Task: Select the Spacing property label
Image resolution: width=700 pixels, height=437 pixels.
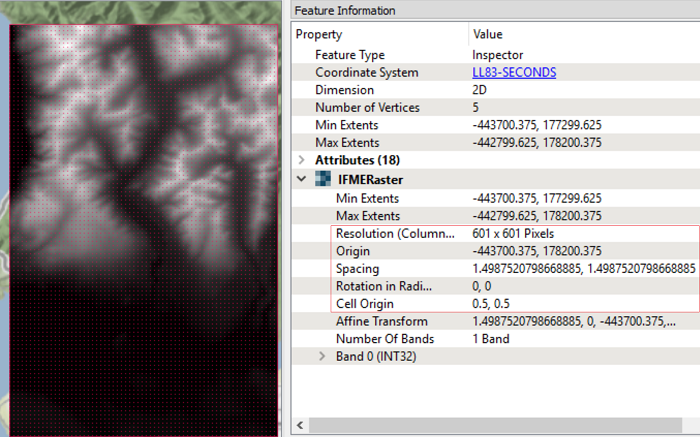Action: [x=357, y=269]
